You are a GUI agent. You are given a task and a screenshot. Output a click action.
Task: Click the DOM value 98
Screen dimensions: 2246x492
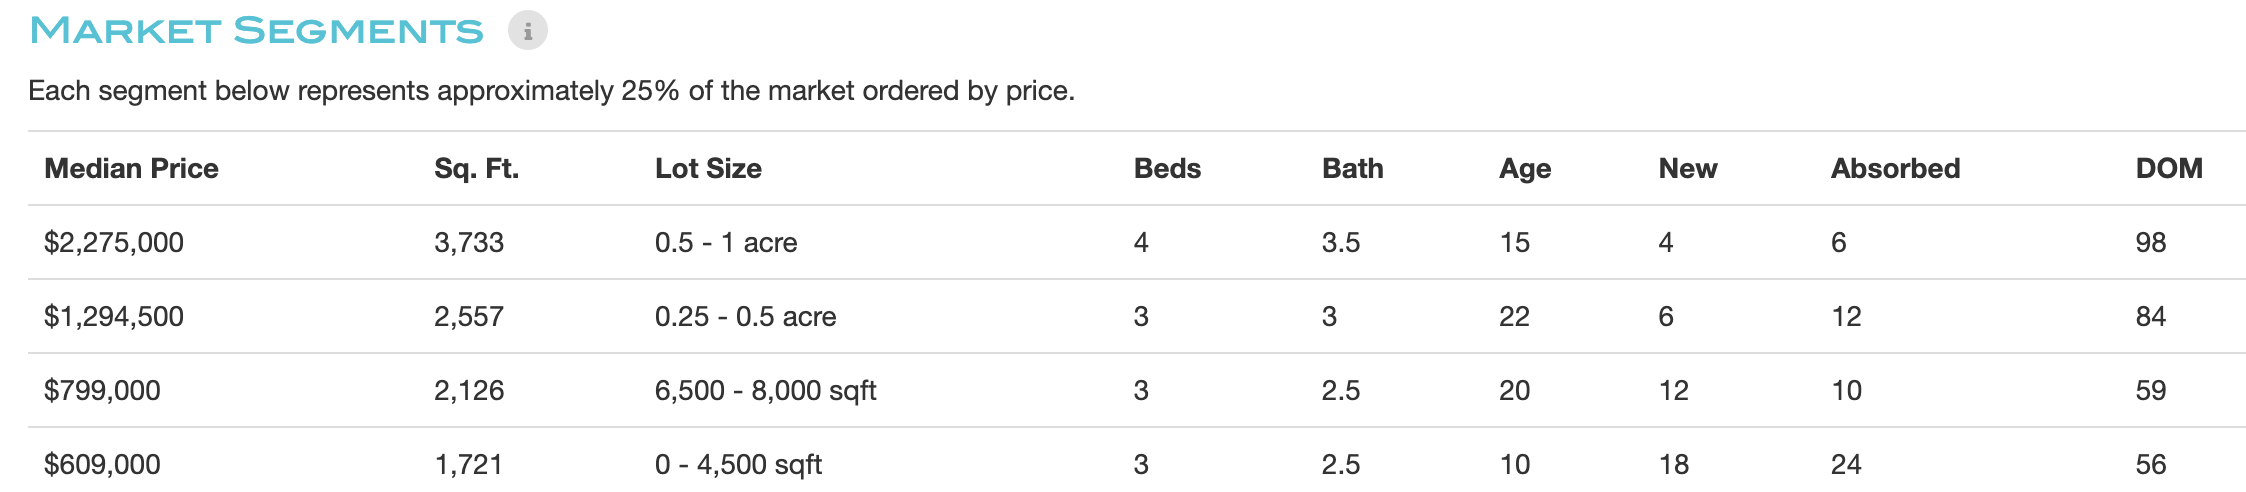(x=2151, y=242)
